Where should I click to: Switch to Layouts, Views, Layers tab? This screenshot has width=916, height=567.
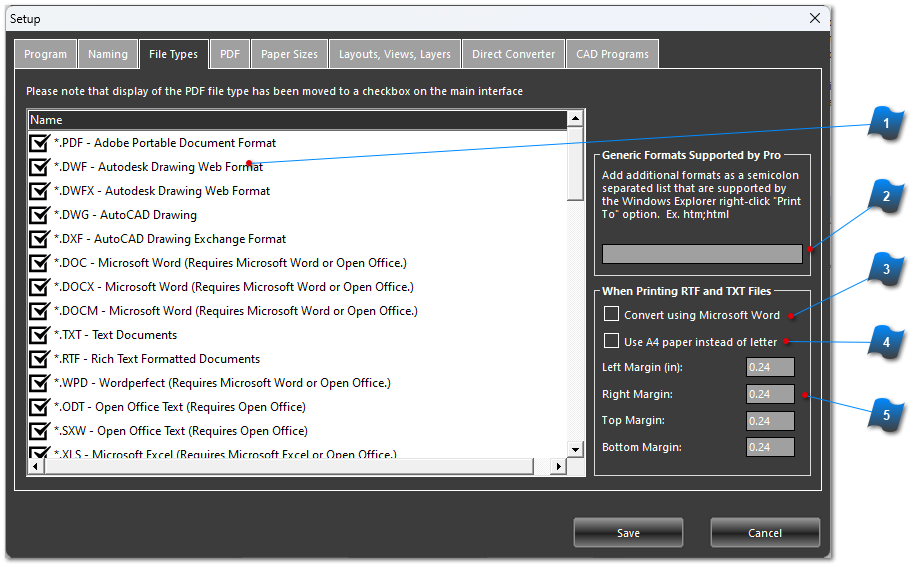(395, 54)
